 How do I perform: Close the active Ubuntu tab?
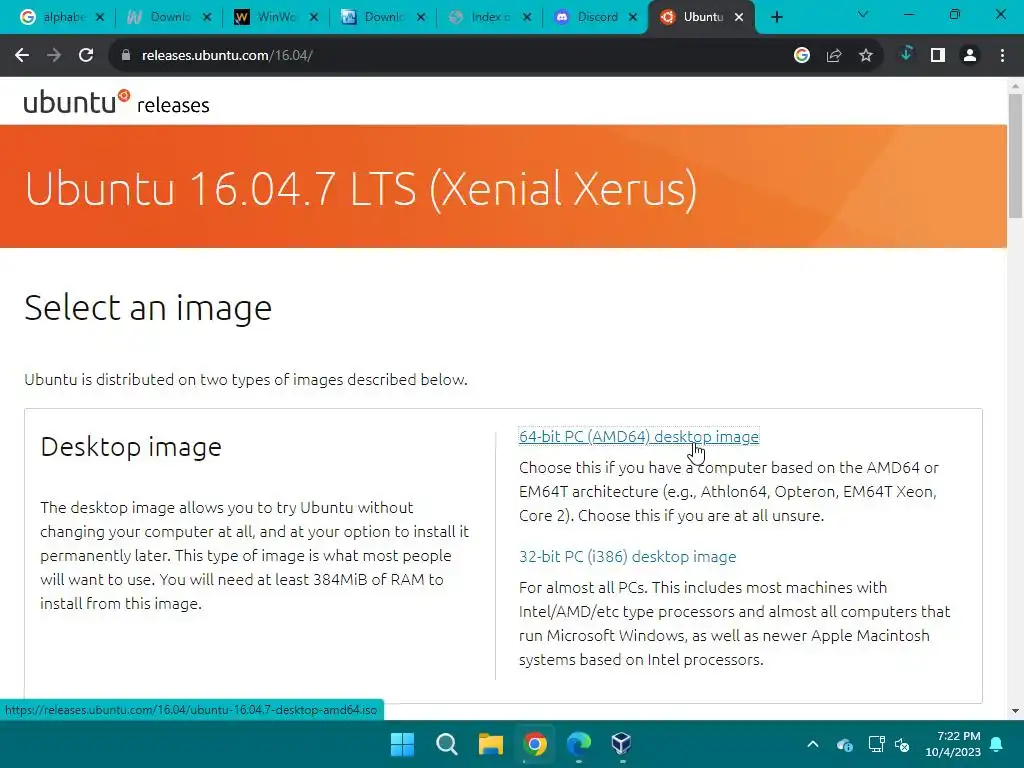point(739,17)
